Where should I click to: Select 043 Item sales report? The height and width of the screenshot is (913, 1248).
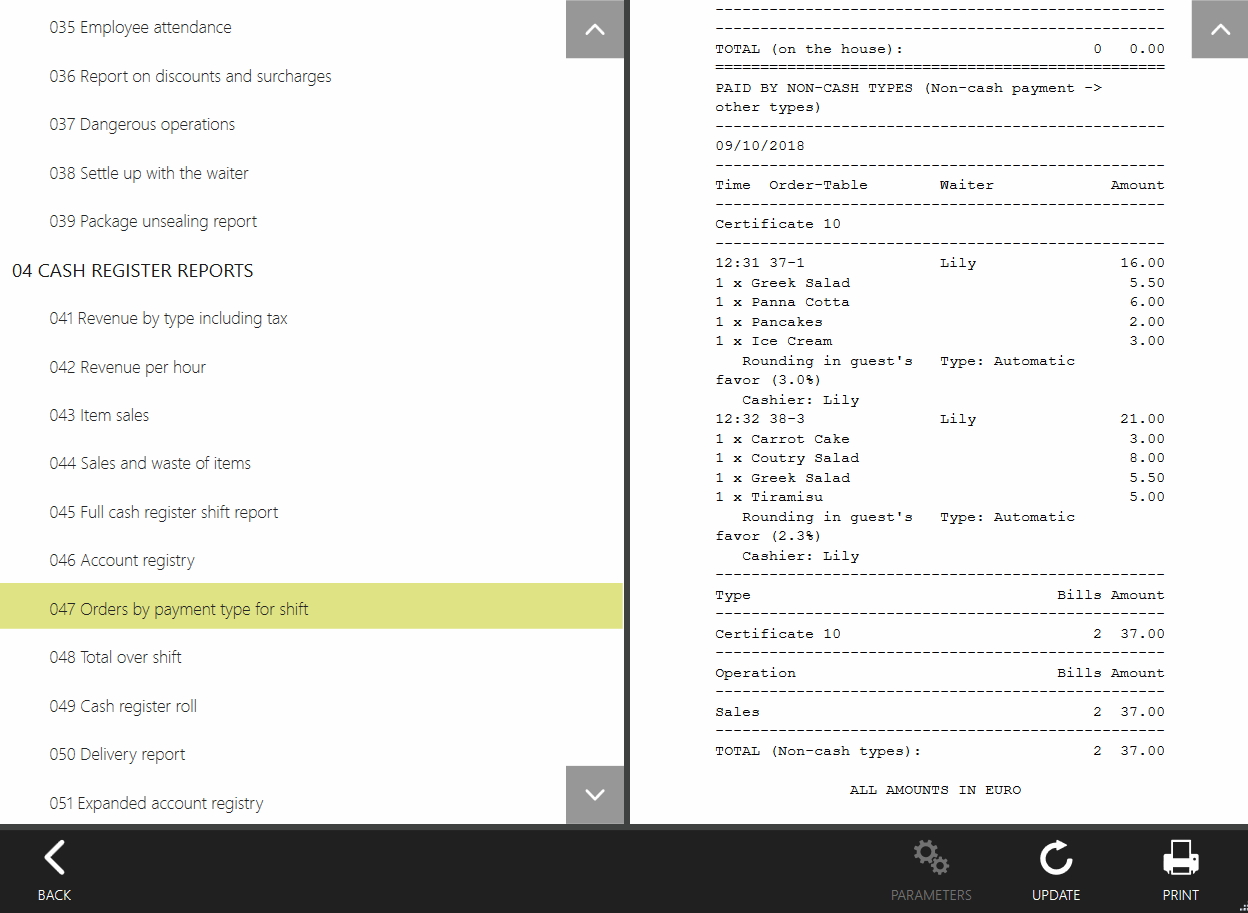99,416
